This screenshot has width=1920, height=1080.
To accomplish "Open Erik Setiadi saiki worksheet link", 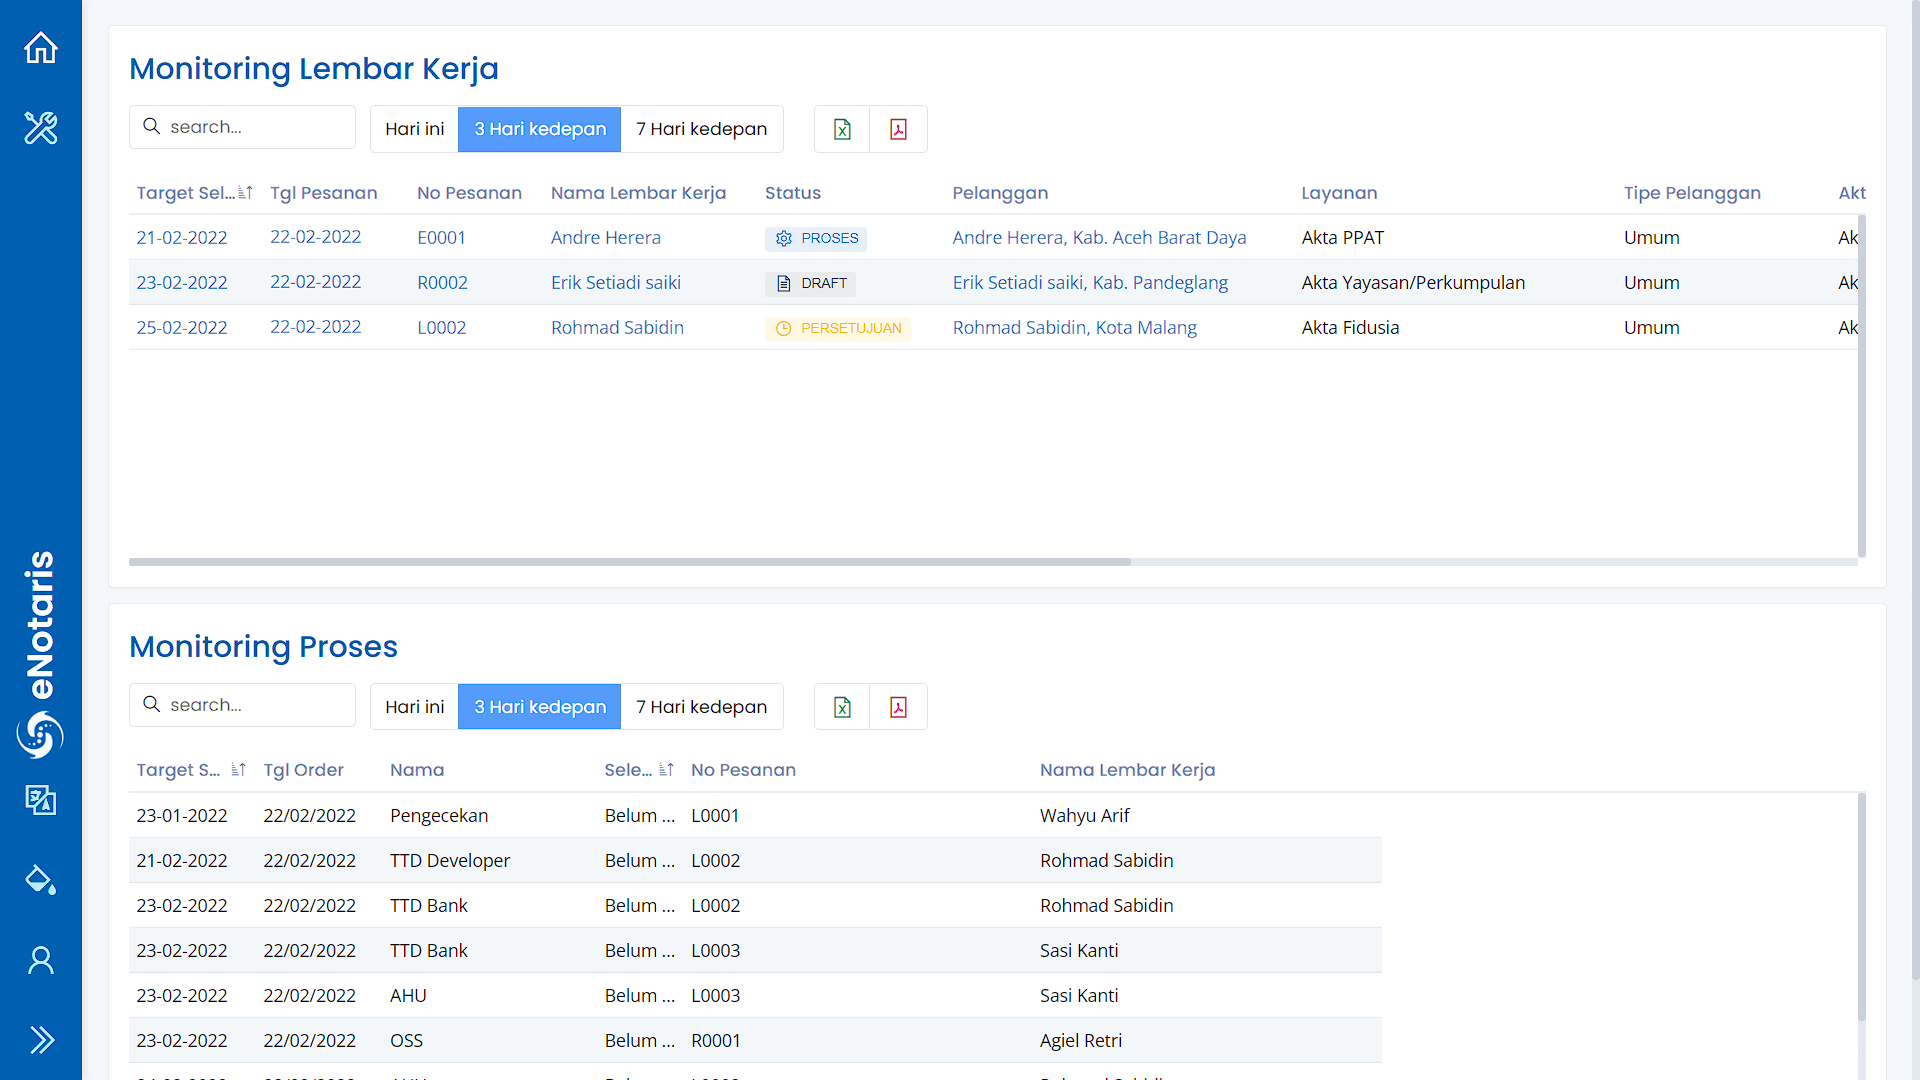I will (x=616, y=283).
